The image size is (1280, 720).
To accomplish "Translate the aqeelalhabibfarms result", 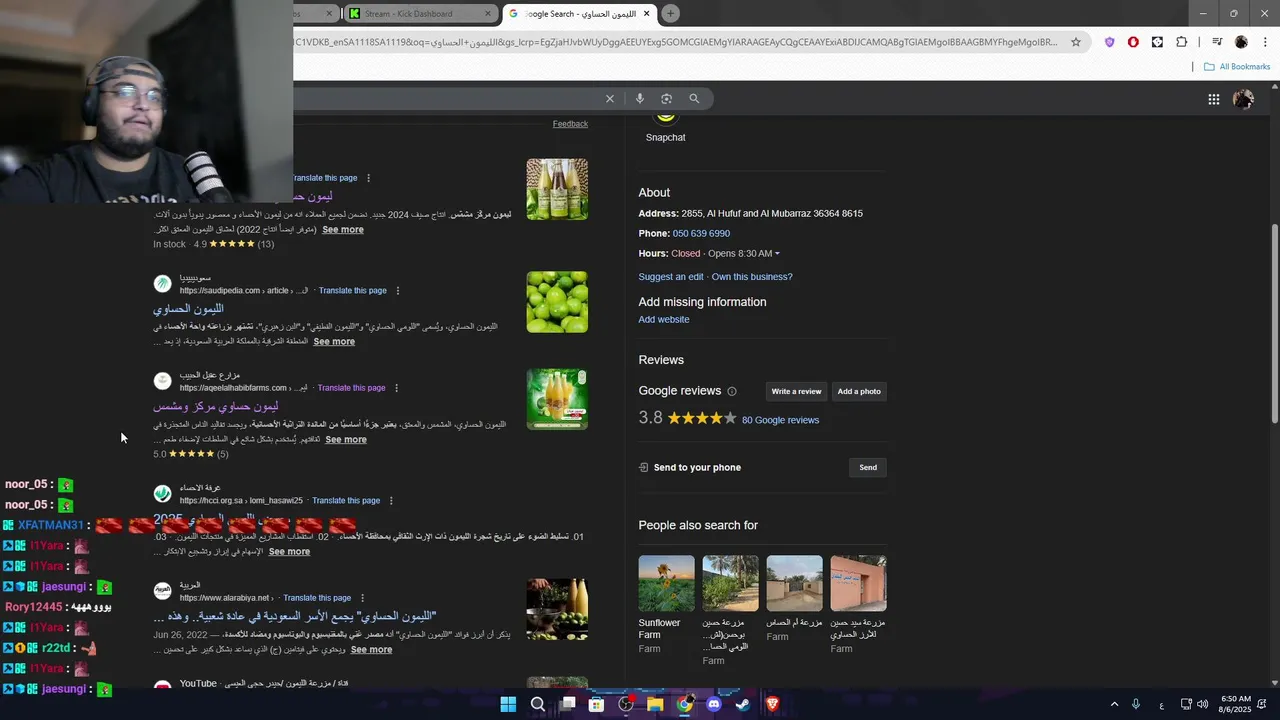I will pyautogui.click(x=351, y=388).
